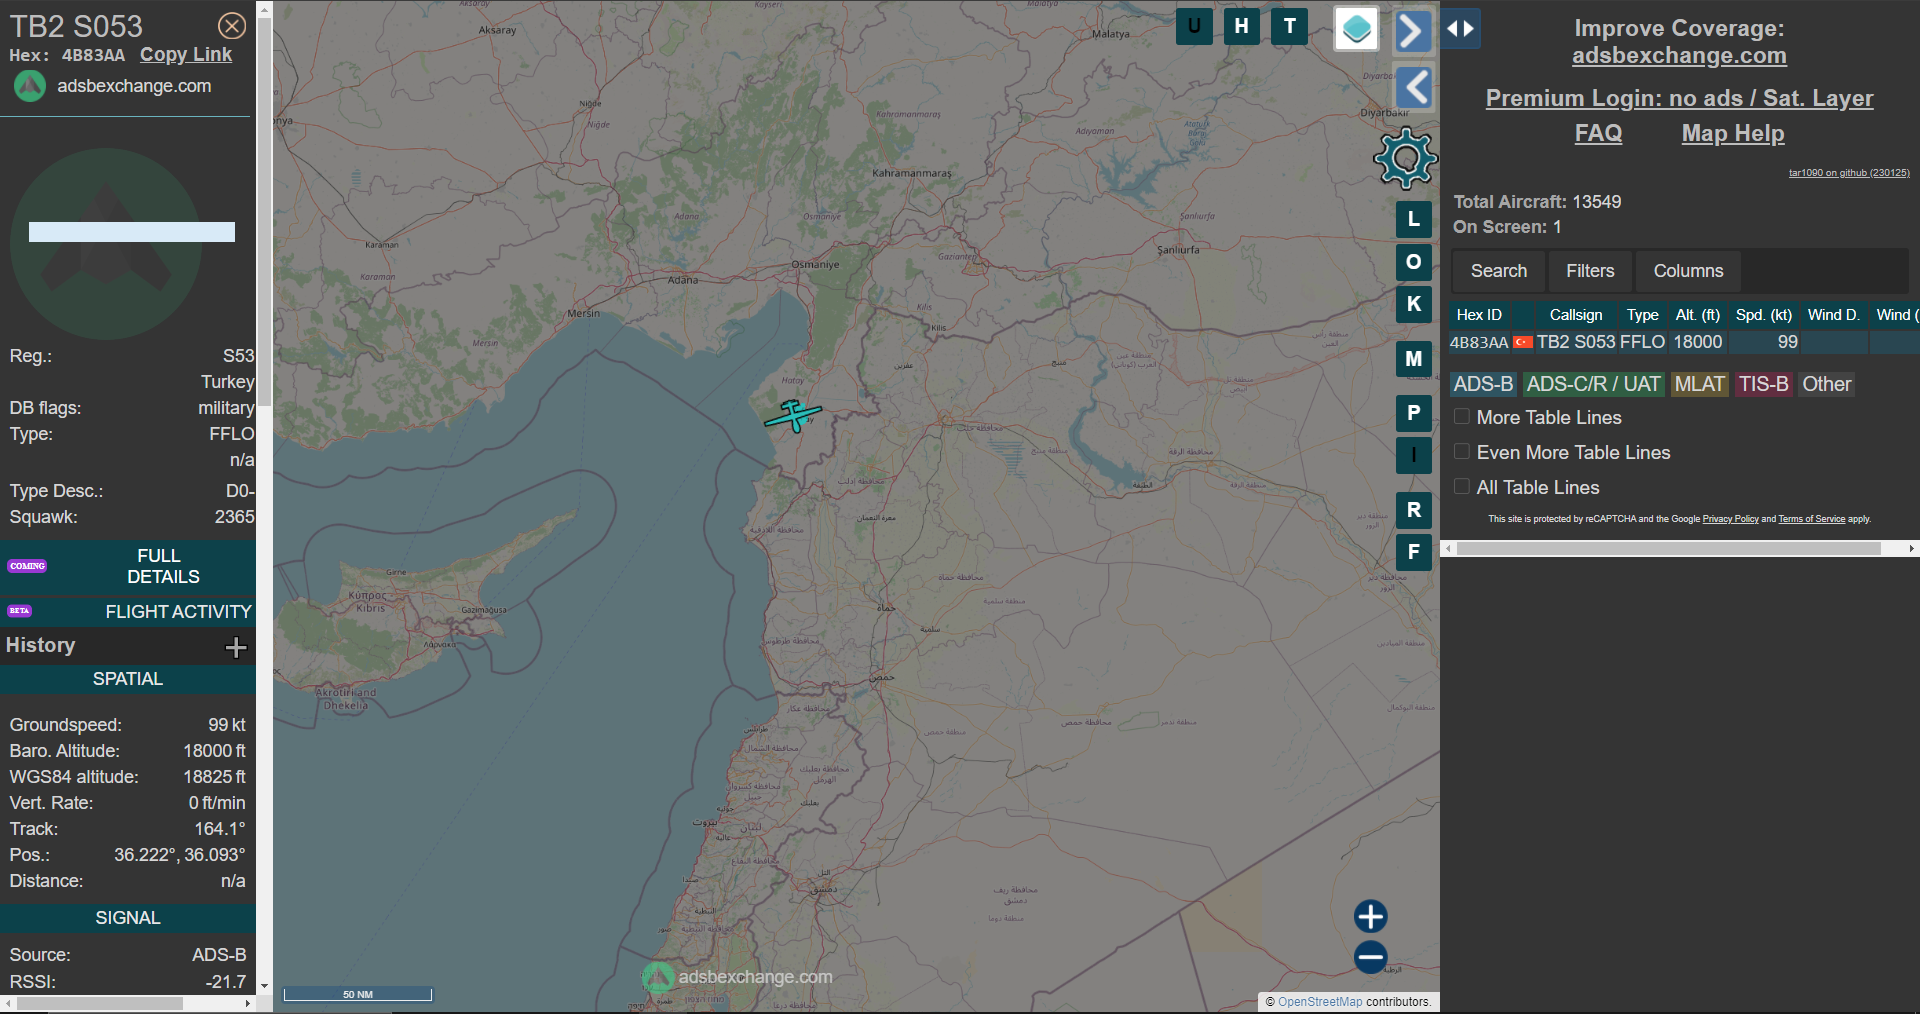The height and width of the screenshot is (1014, 1920).
Task: Toggle the H map button
Action: click(1241, 26)
